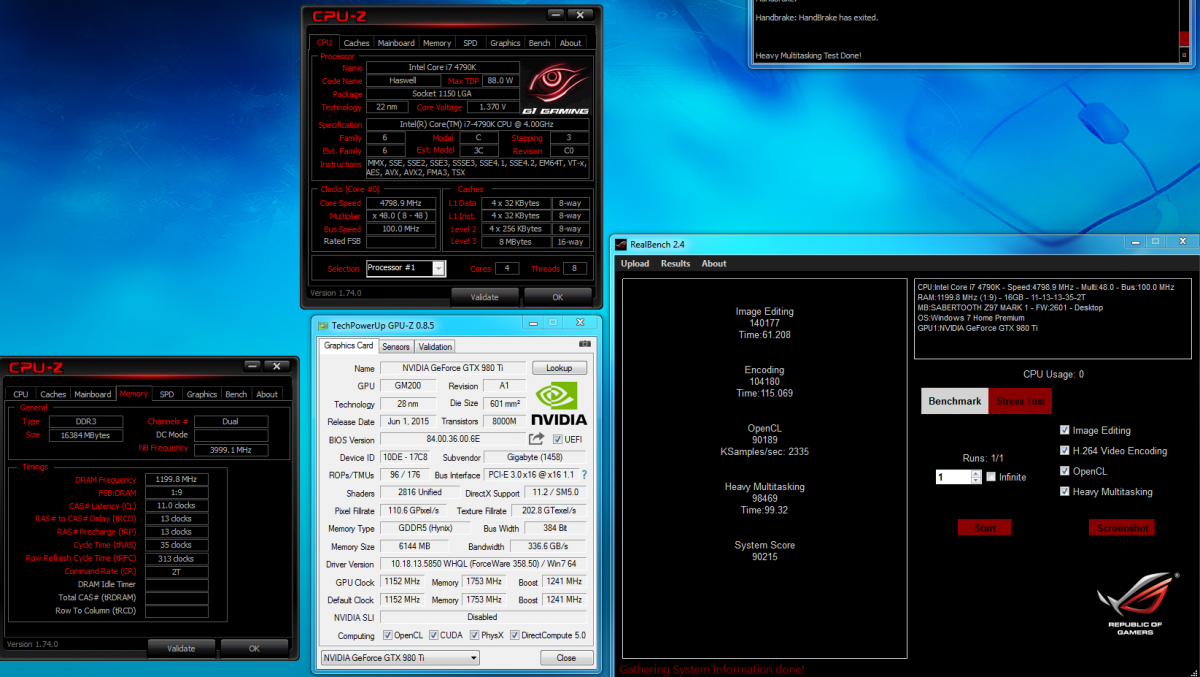1200x677 pixels.
Task: Toggle the OpenCL checkbox in GPU-Z Computing row
Action: (387, 635)
